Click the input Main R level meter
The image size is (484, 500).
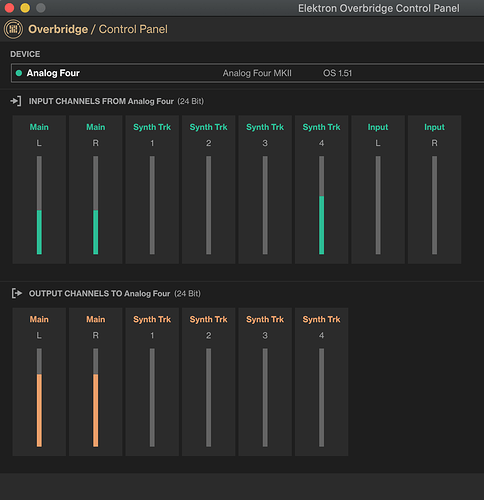coord(96,205)
